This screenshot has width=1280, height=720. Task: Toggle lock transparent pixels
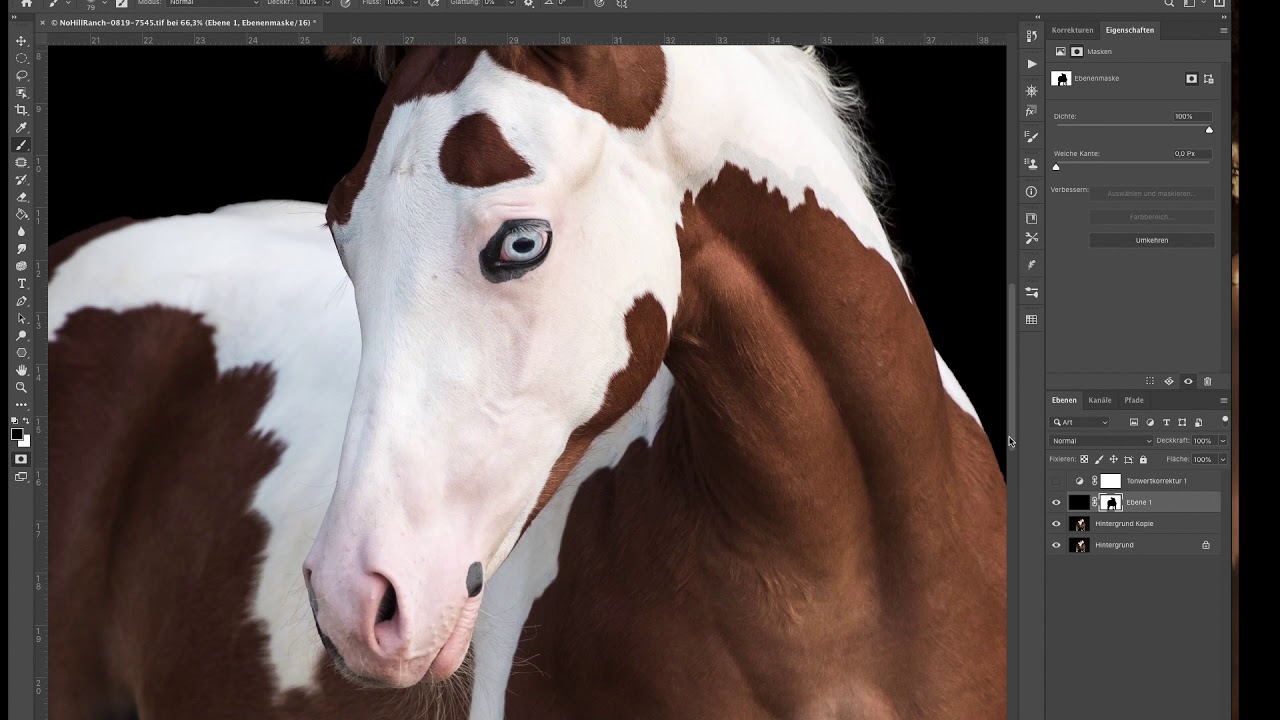point(1084,460)
